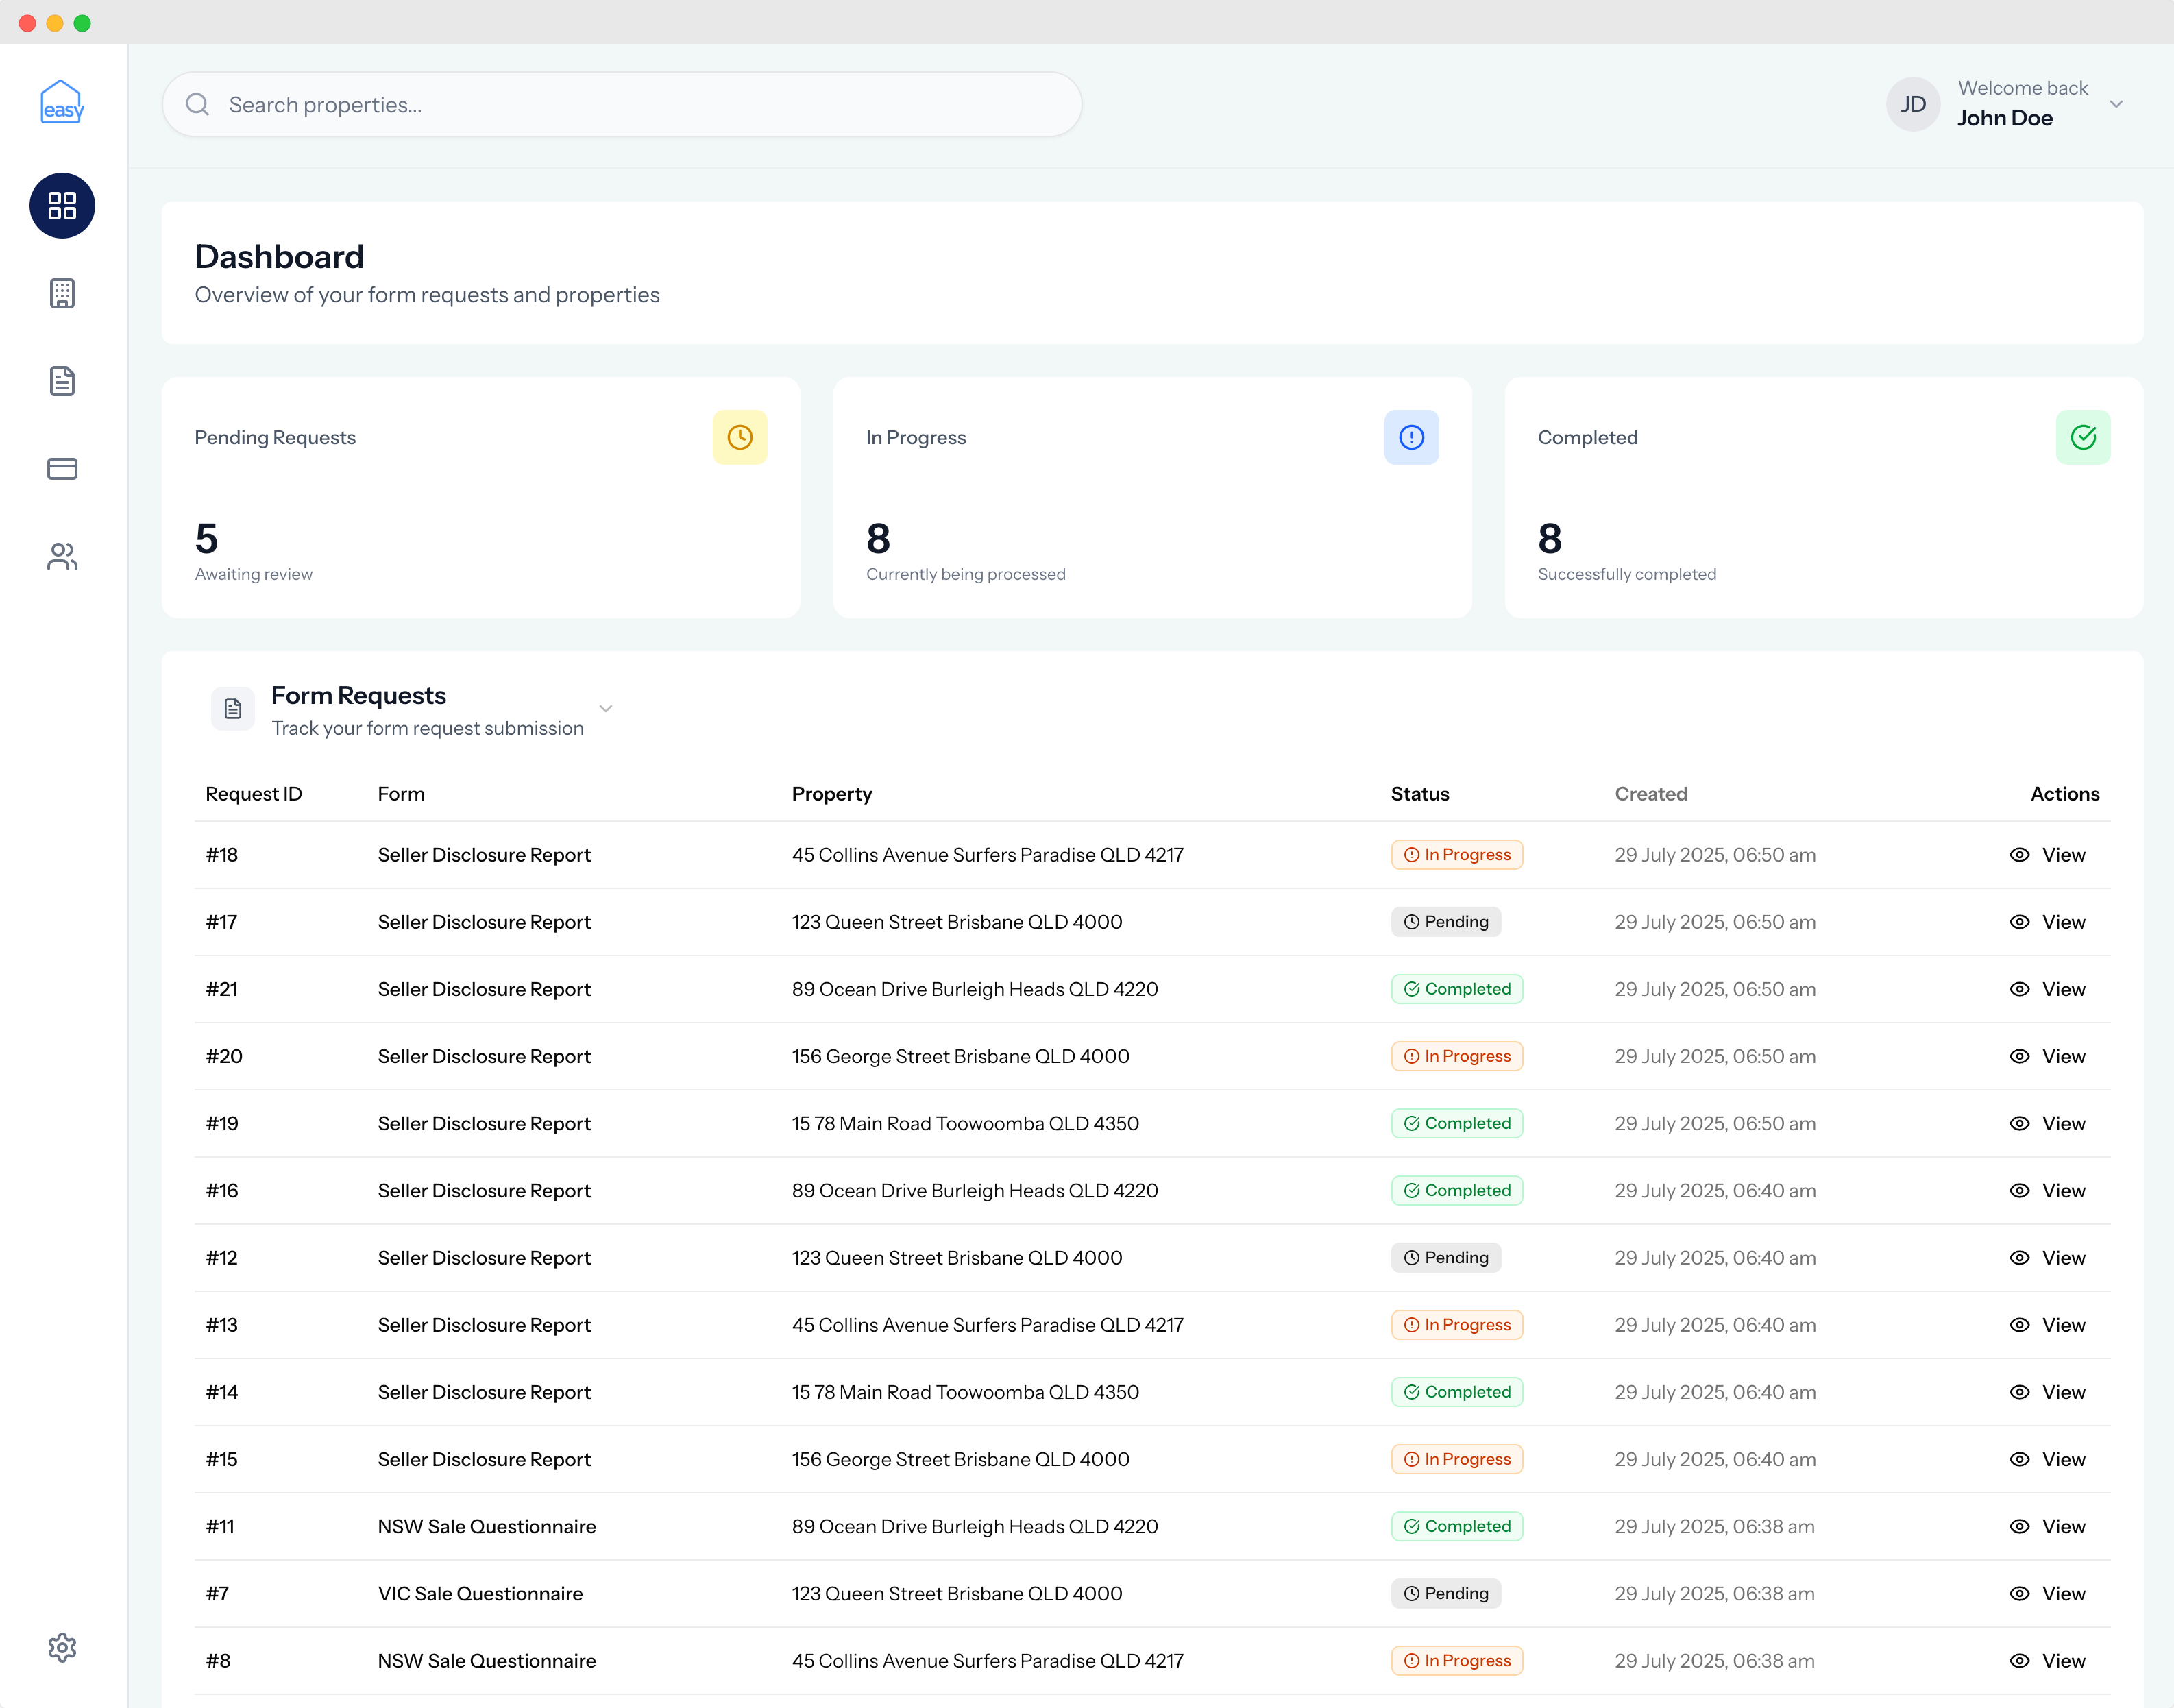Click the clock icon on Pending Requests card

(x=740, y=437)
